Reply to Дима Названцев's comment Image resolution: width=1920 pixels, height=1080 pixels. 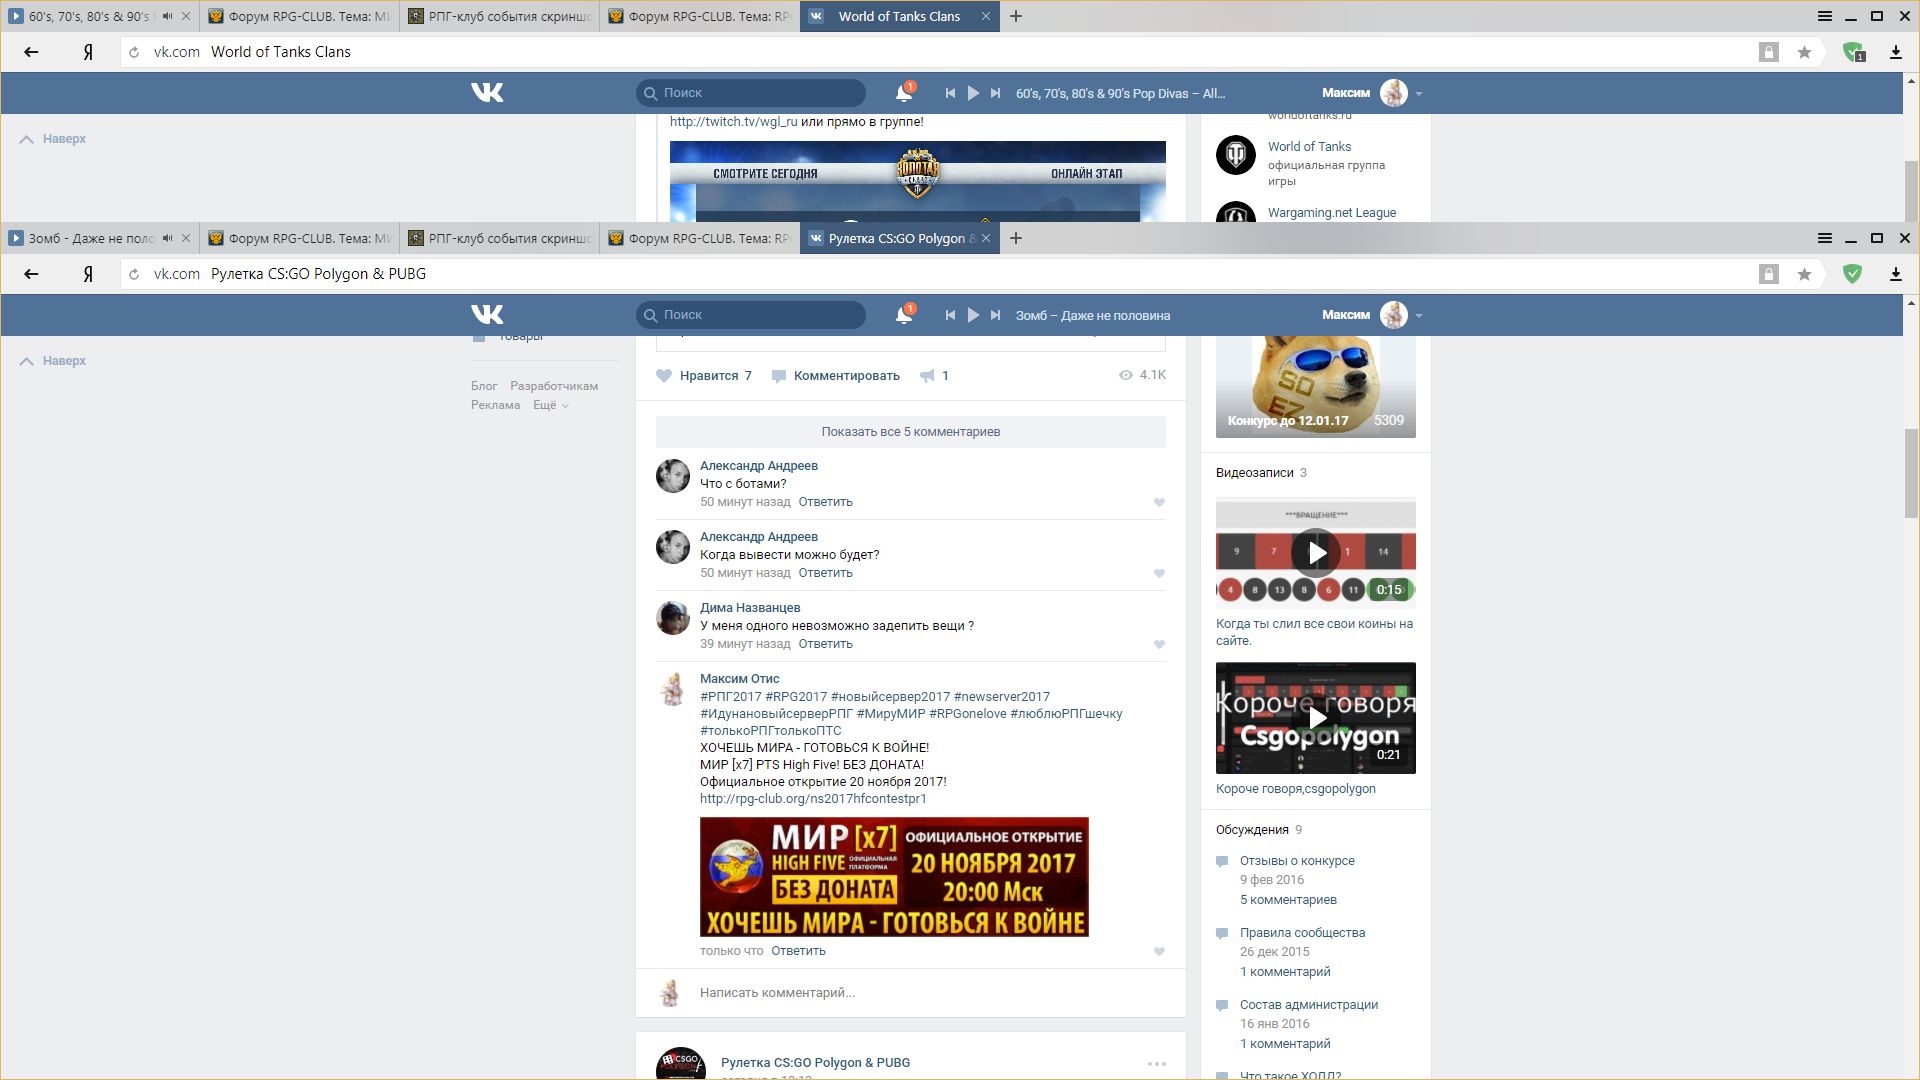(x=825, y=644)
